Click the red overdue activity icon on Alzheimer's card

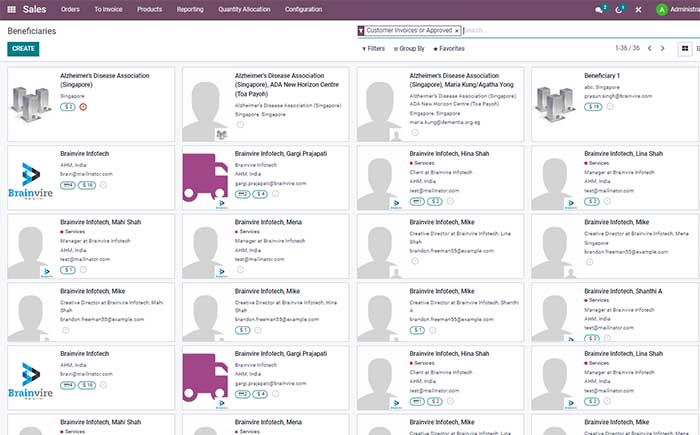point(83,107)
